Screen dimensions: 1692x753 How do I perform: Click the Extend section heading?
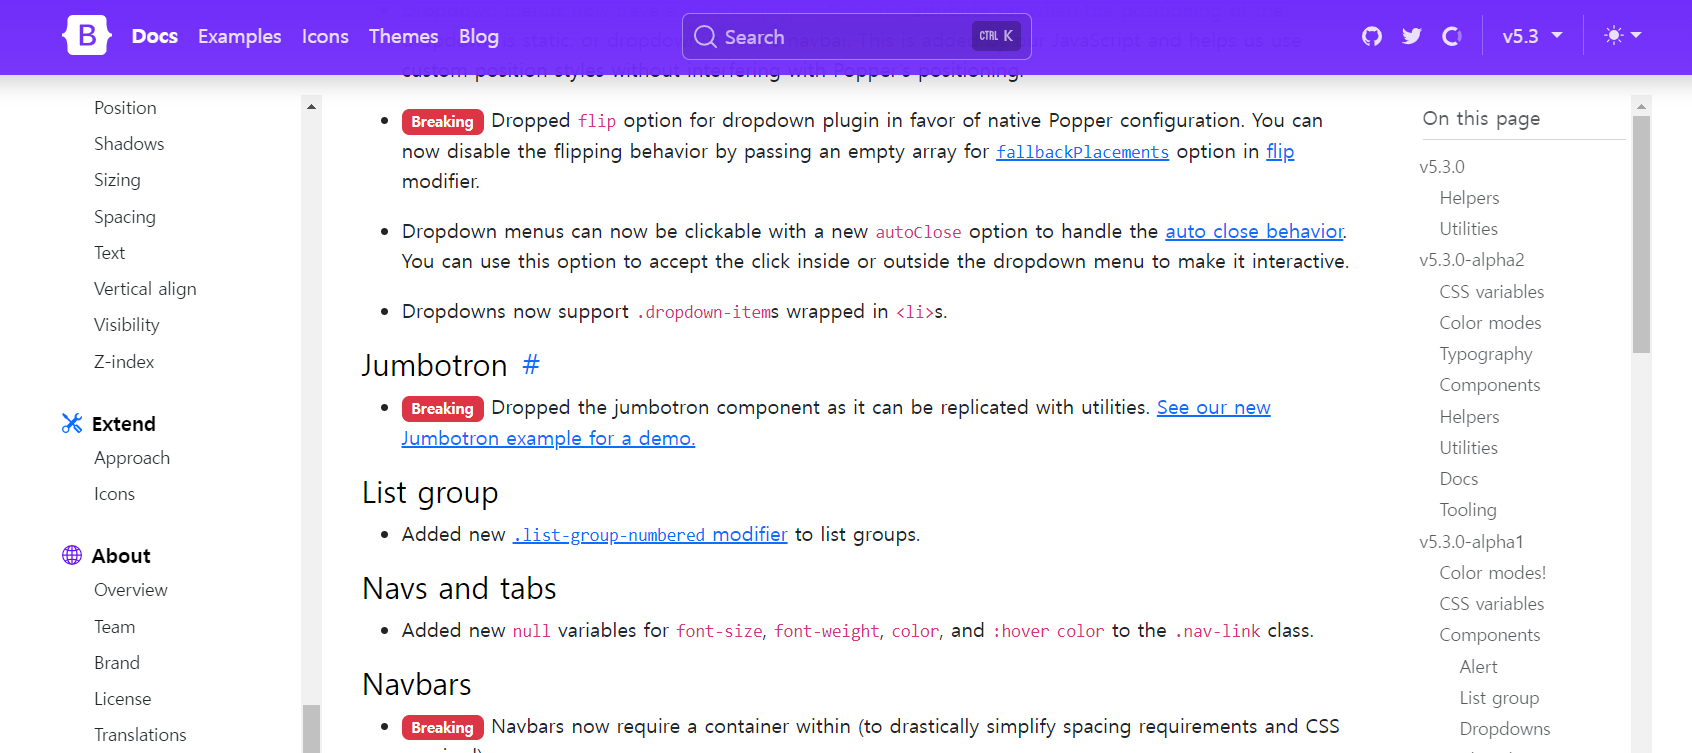(x=124, y=424)
